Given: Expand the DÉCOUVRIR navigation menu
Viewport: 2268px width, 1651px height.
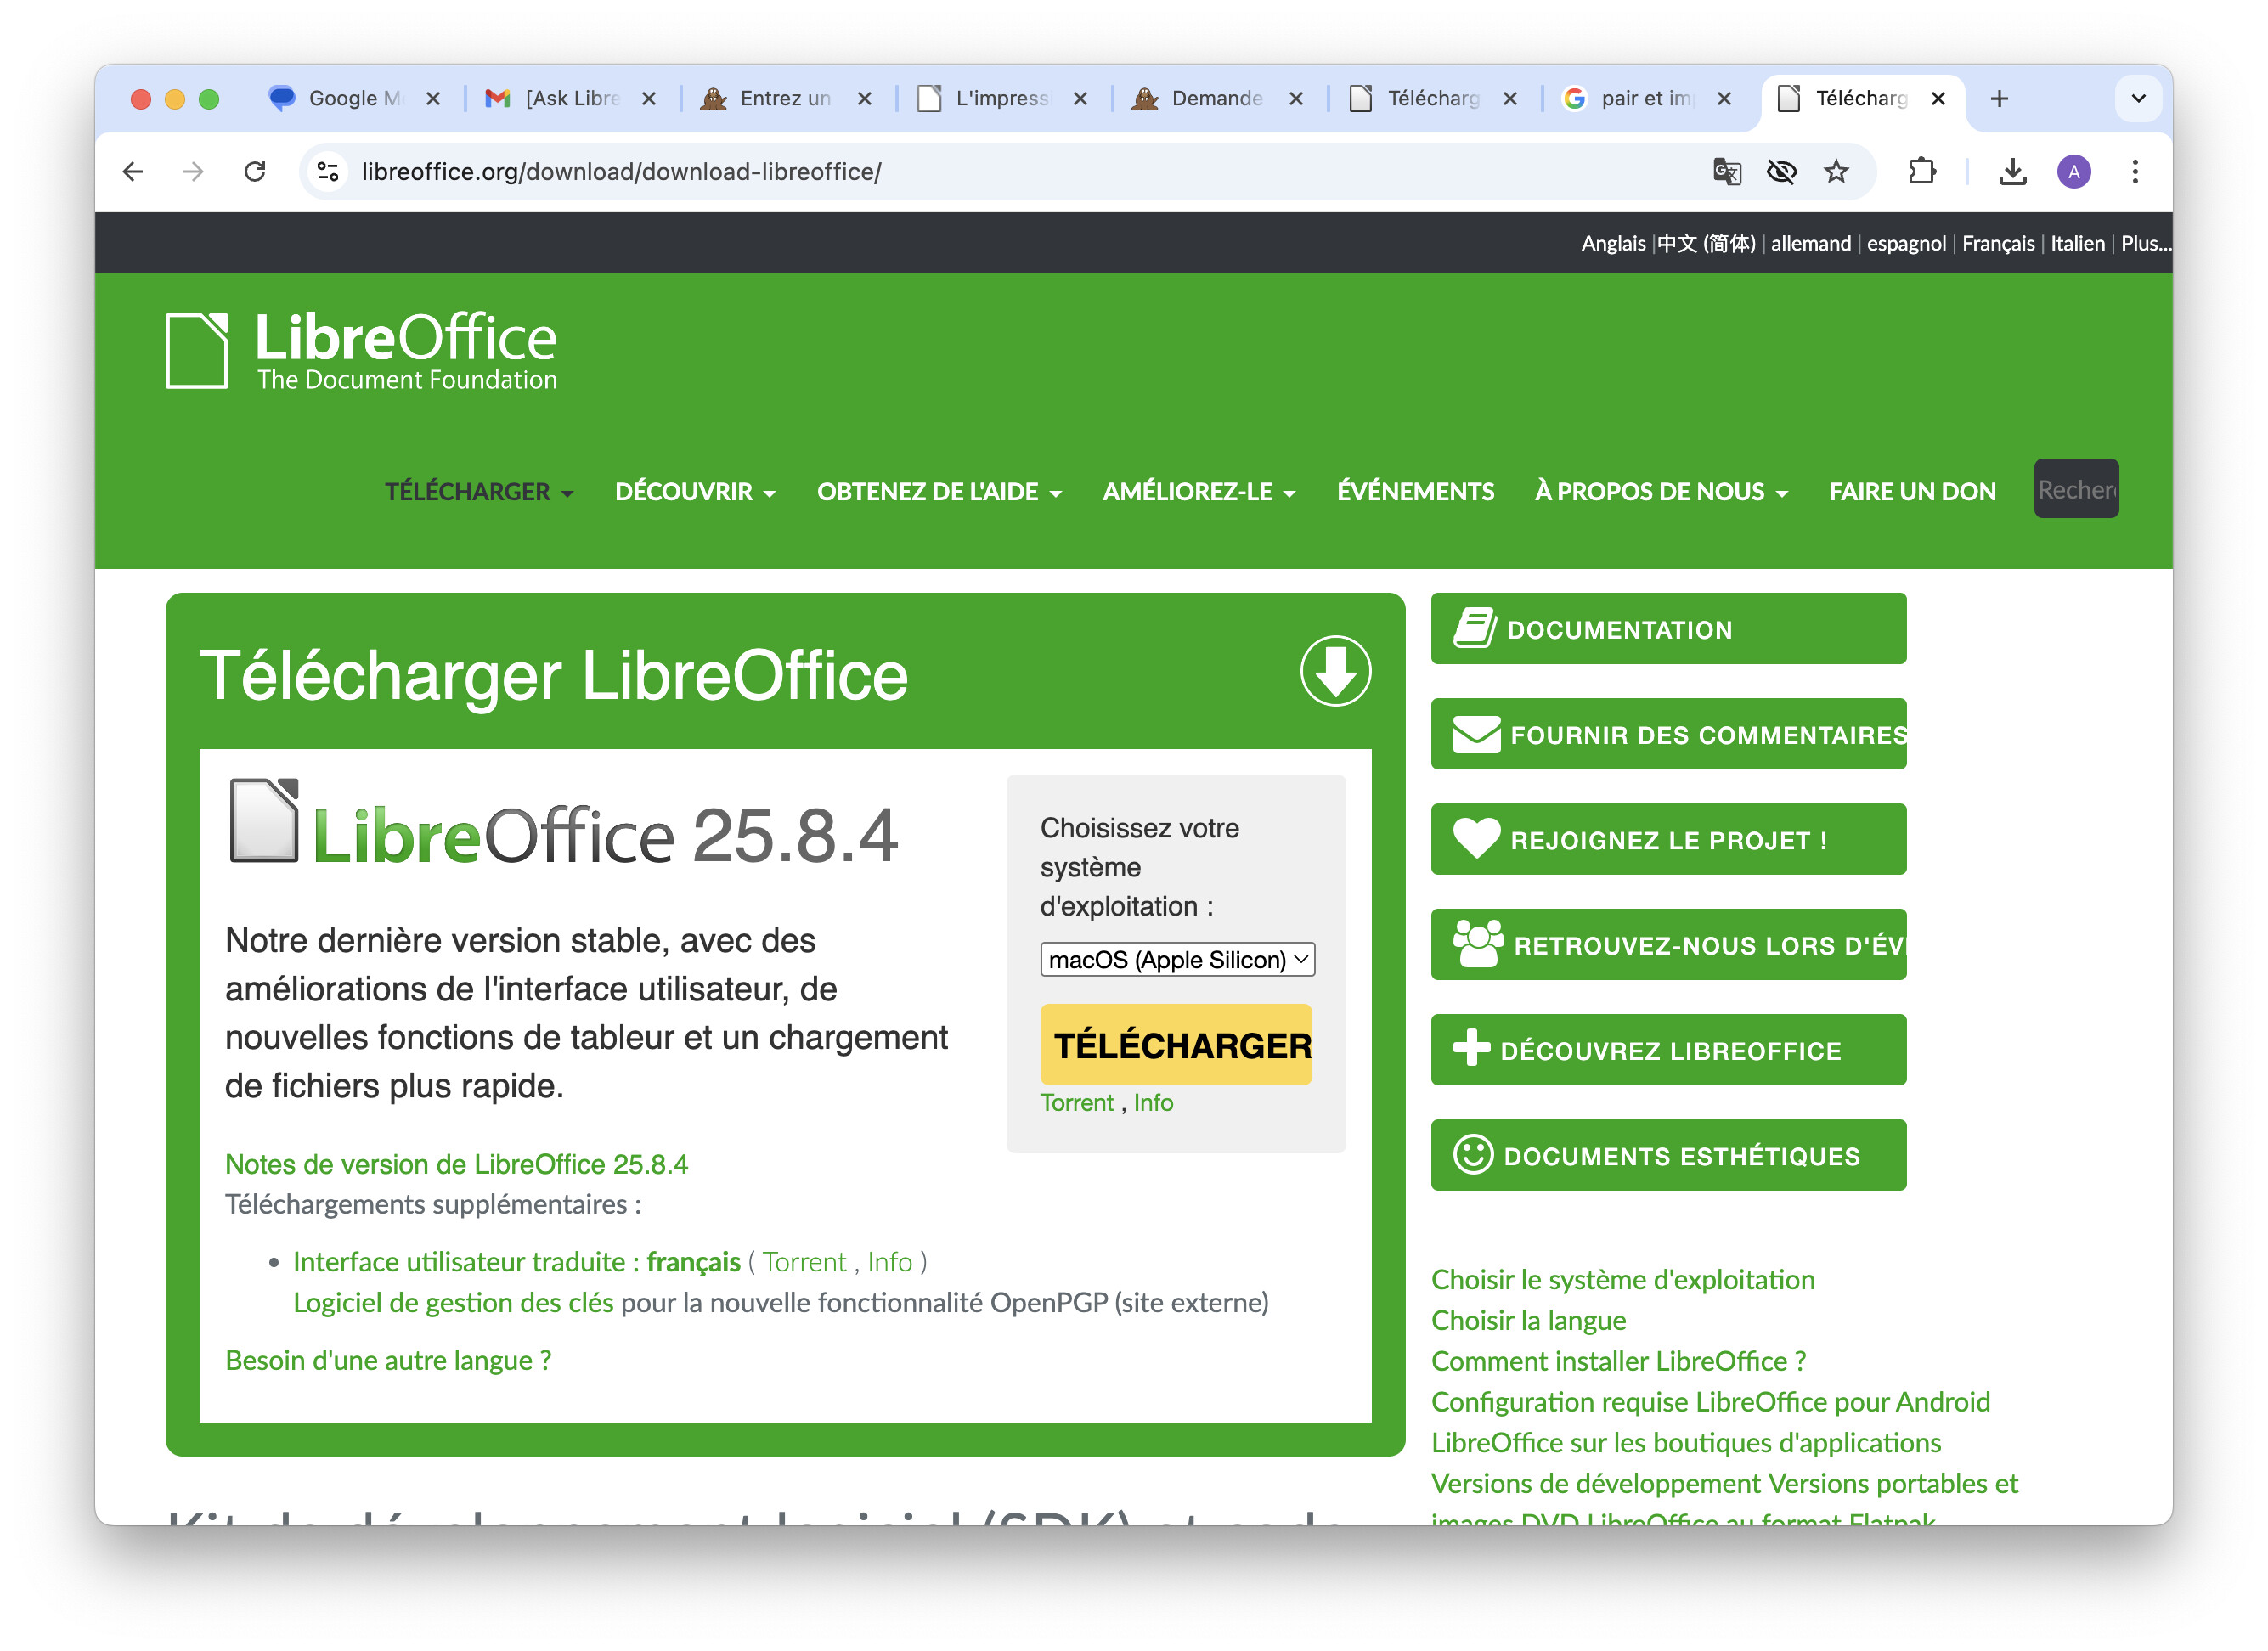Looking at the screenshot, I should tap(694, 492).
